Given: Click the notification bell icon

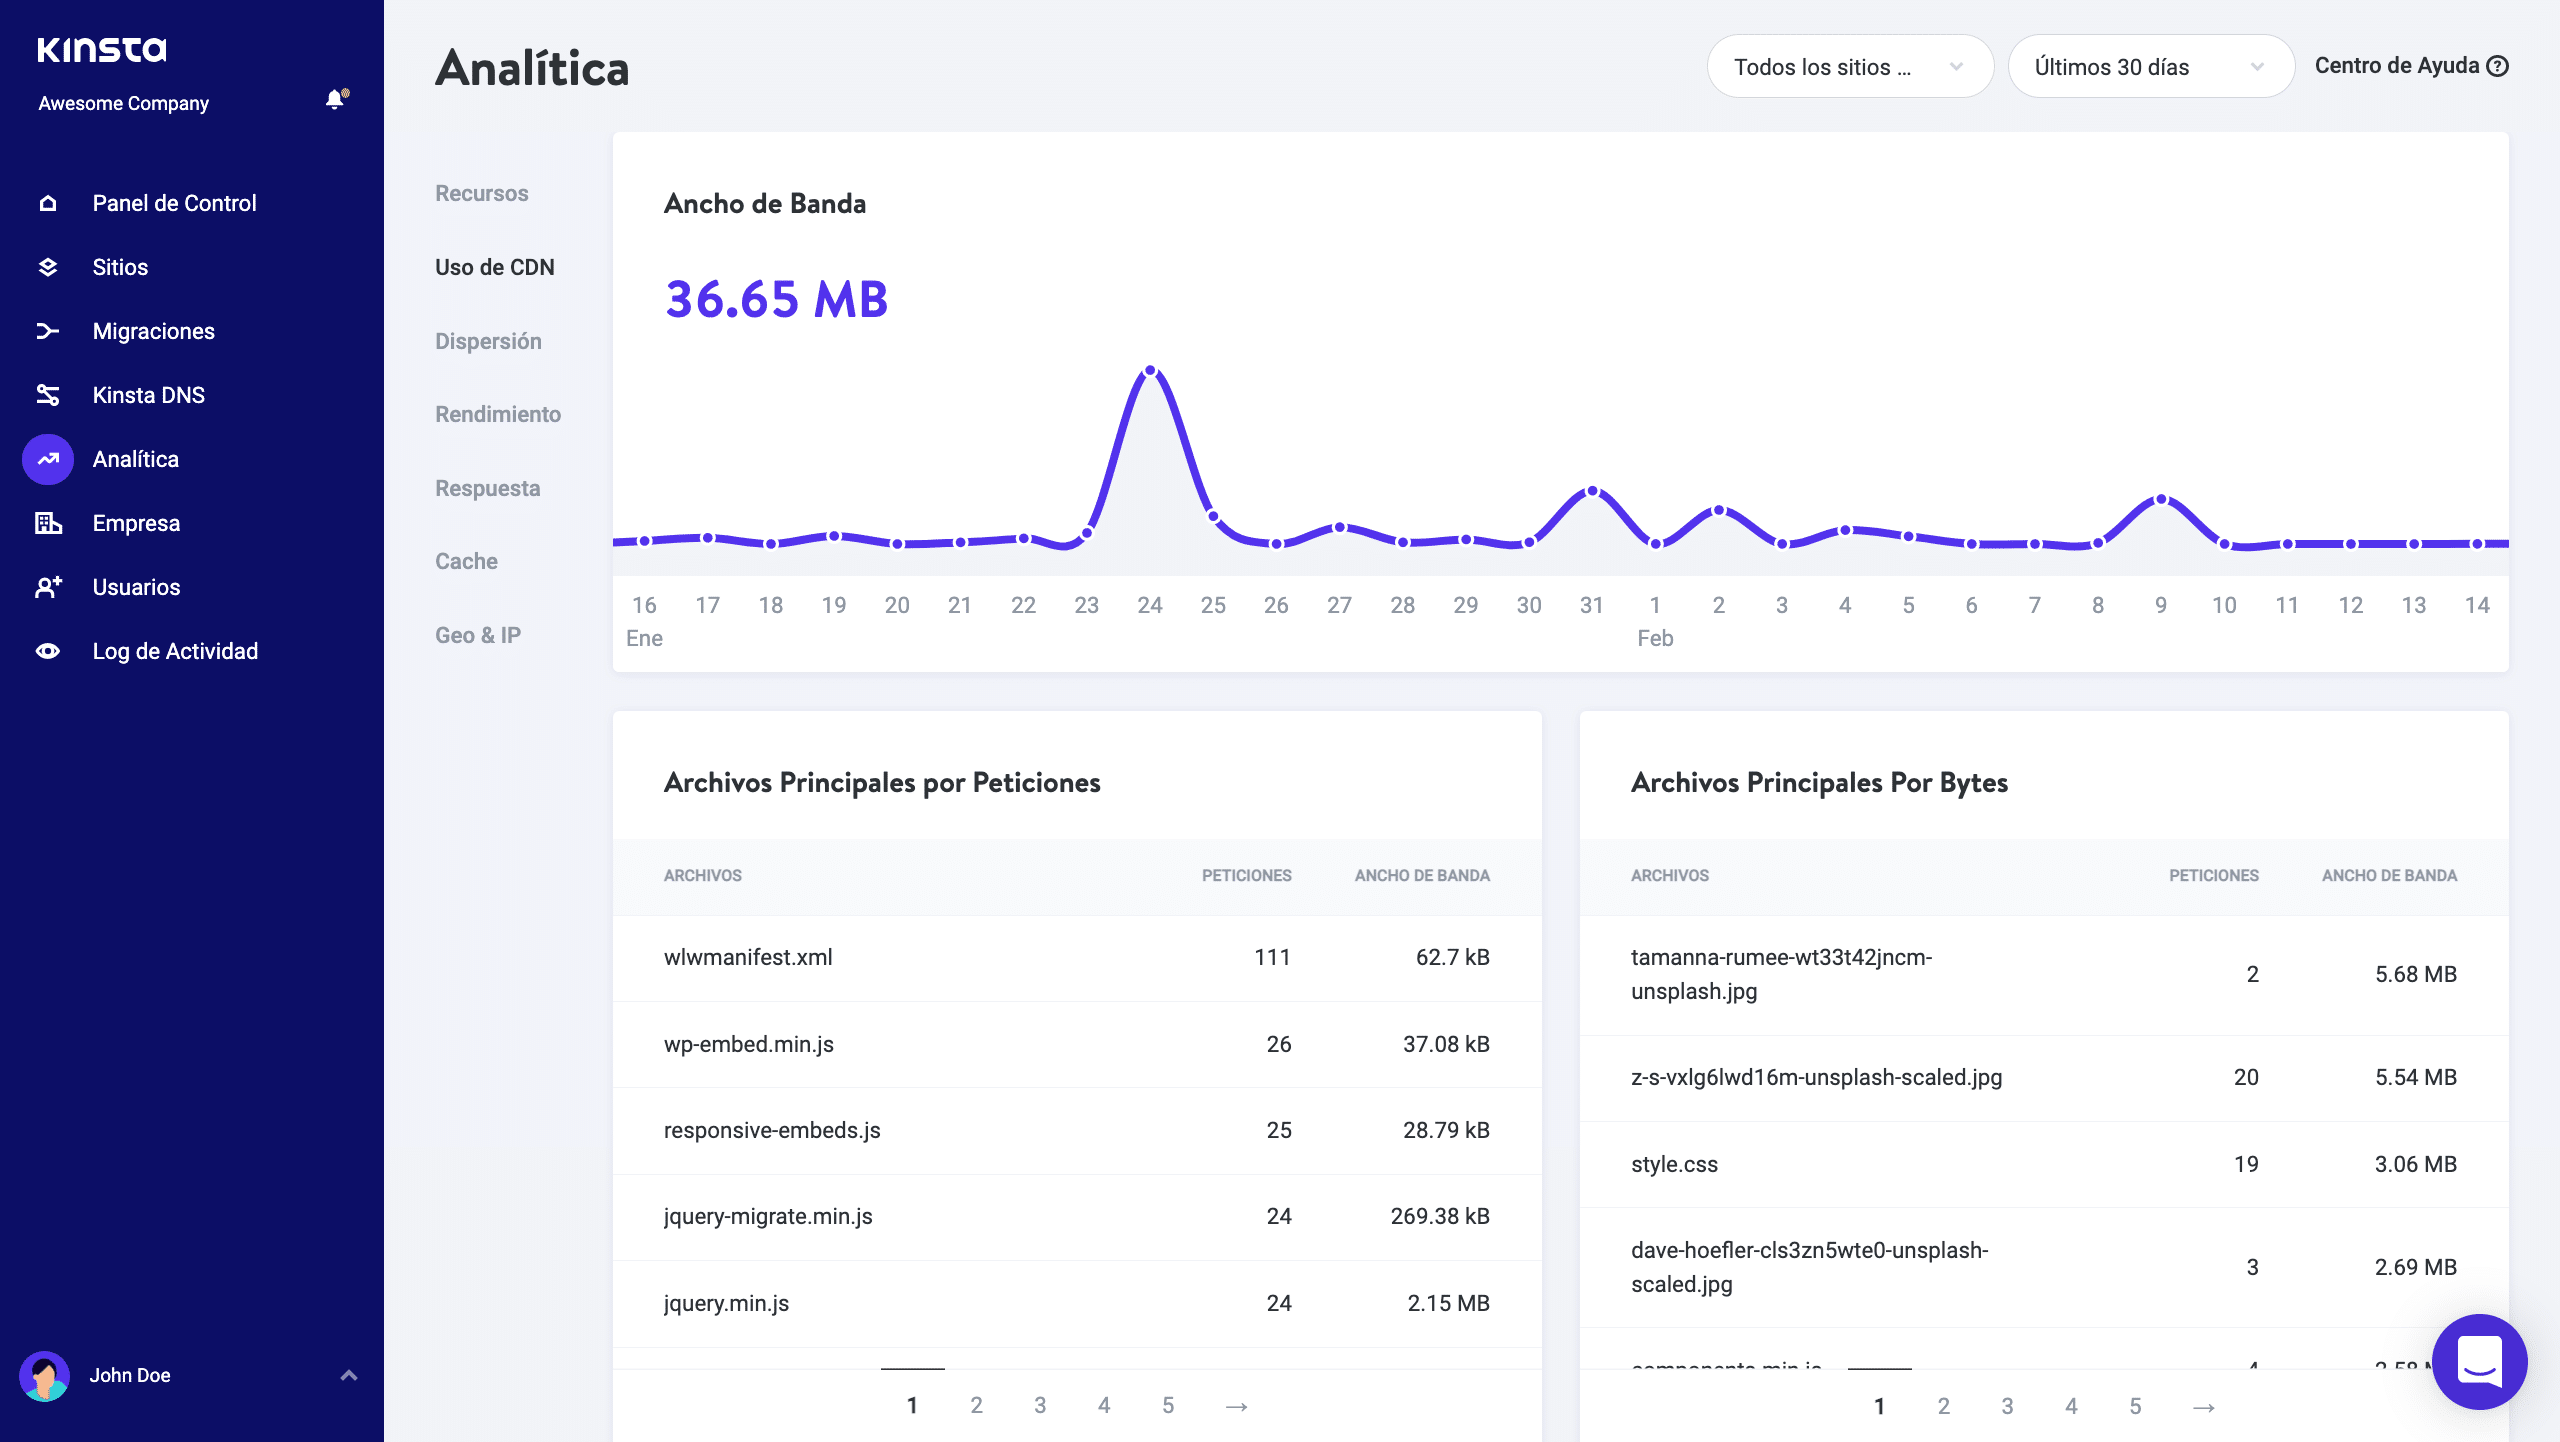Looking at the screenshot, I should pyautogui.click(x=335, y=99).
